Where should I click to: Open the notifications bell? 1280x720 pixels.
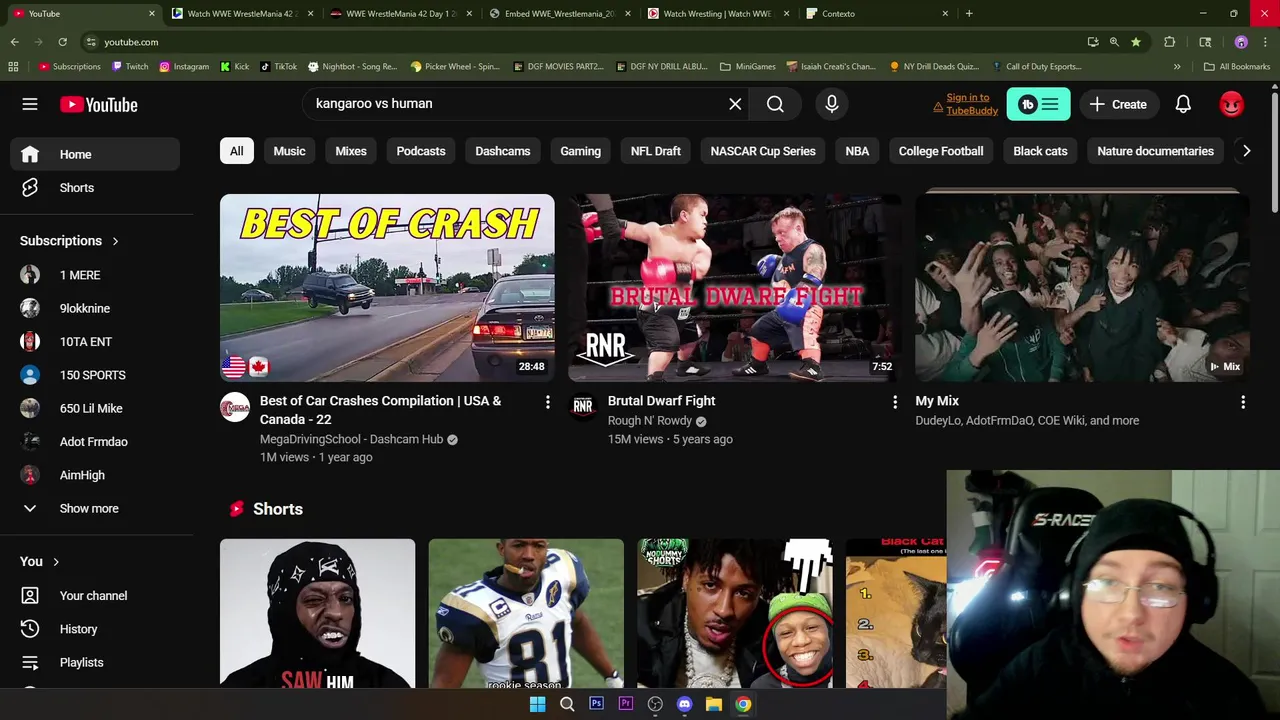click(x=1183, y=104)
